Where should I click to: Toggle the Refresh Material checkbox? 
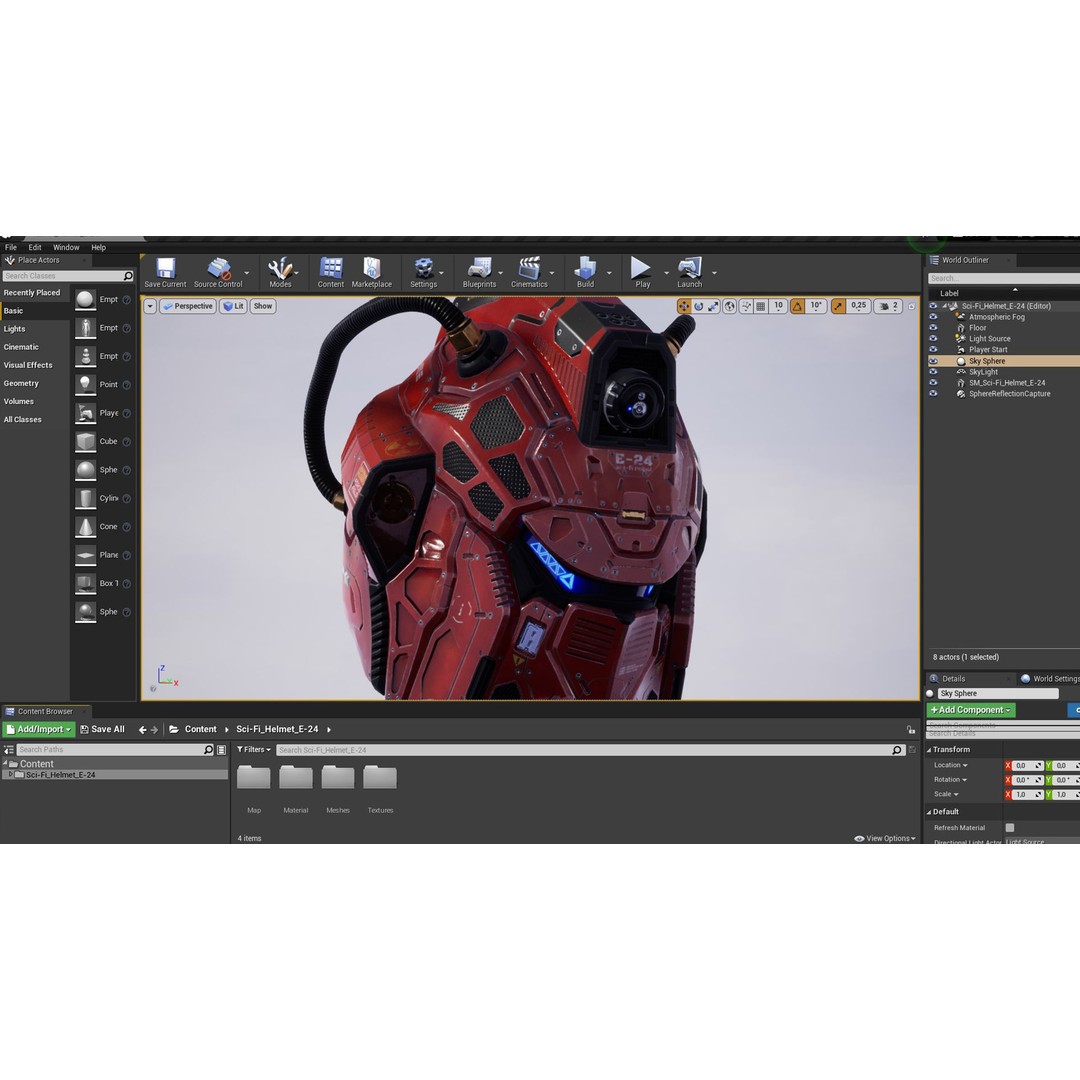1010,828
